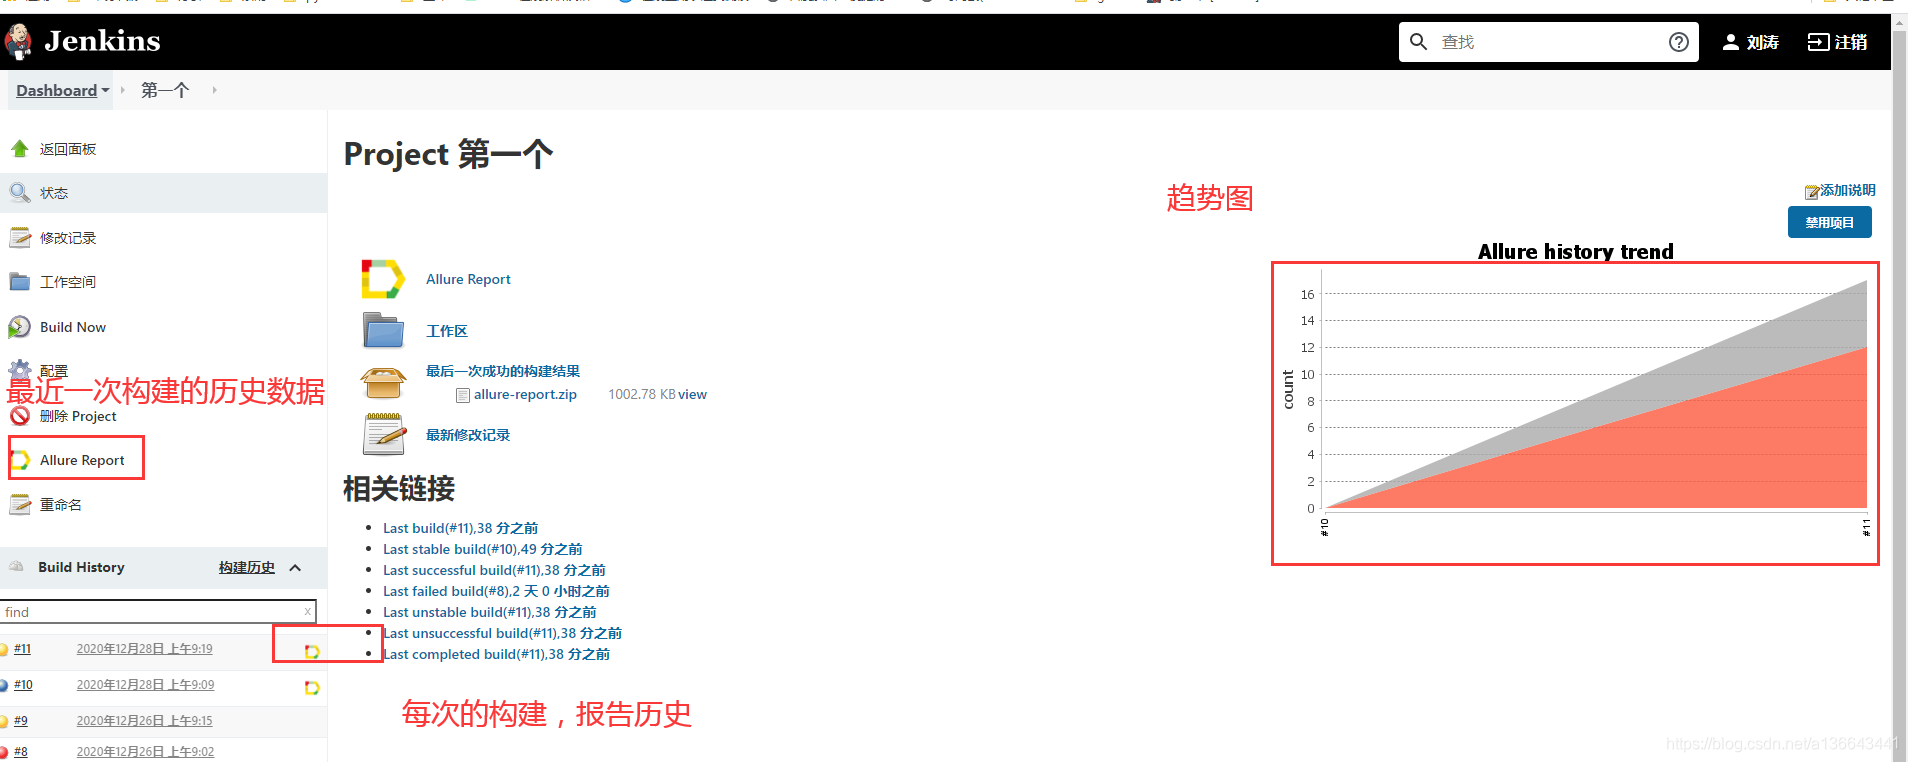
Task: Click the notepad 最新修改记录 large icon
Action: (384, 435)
